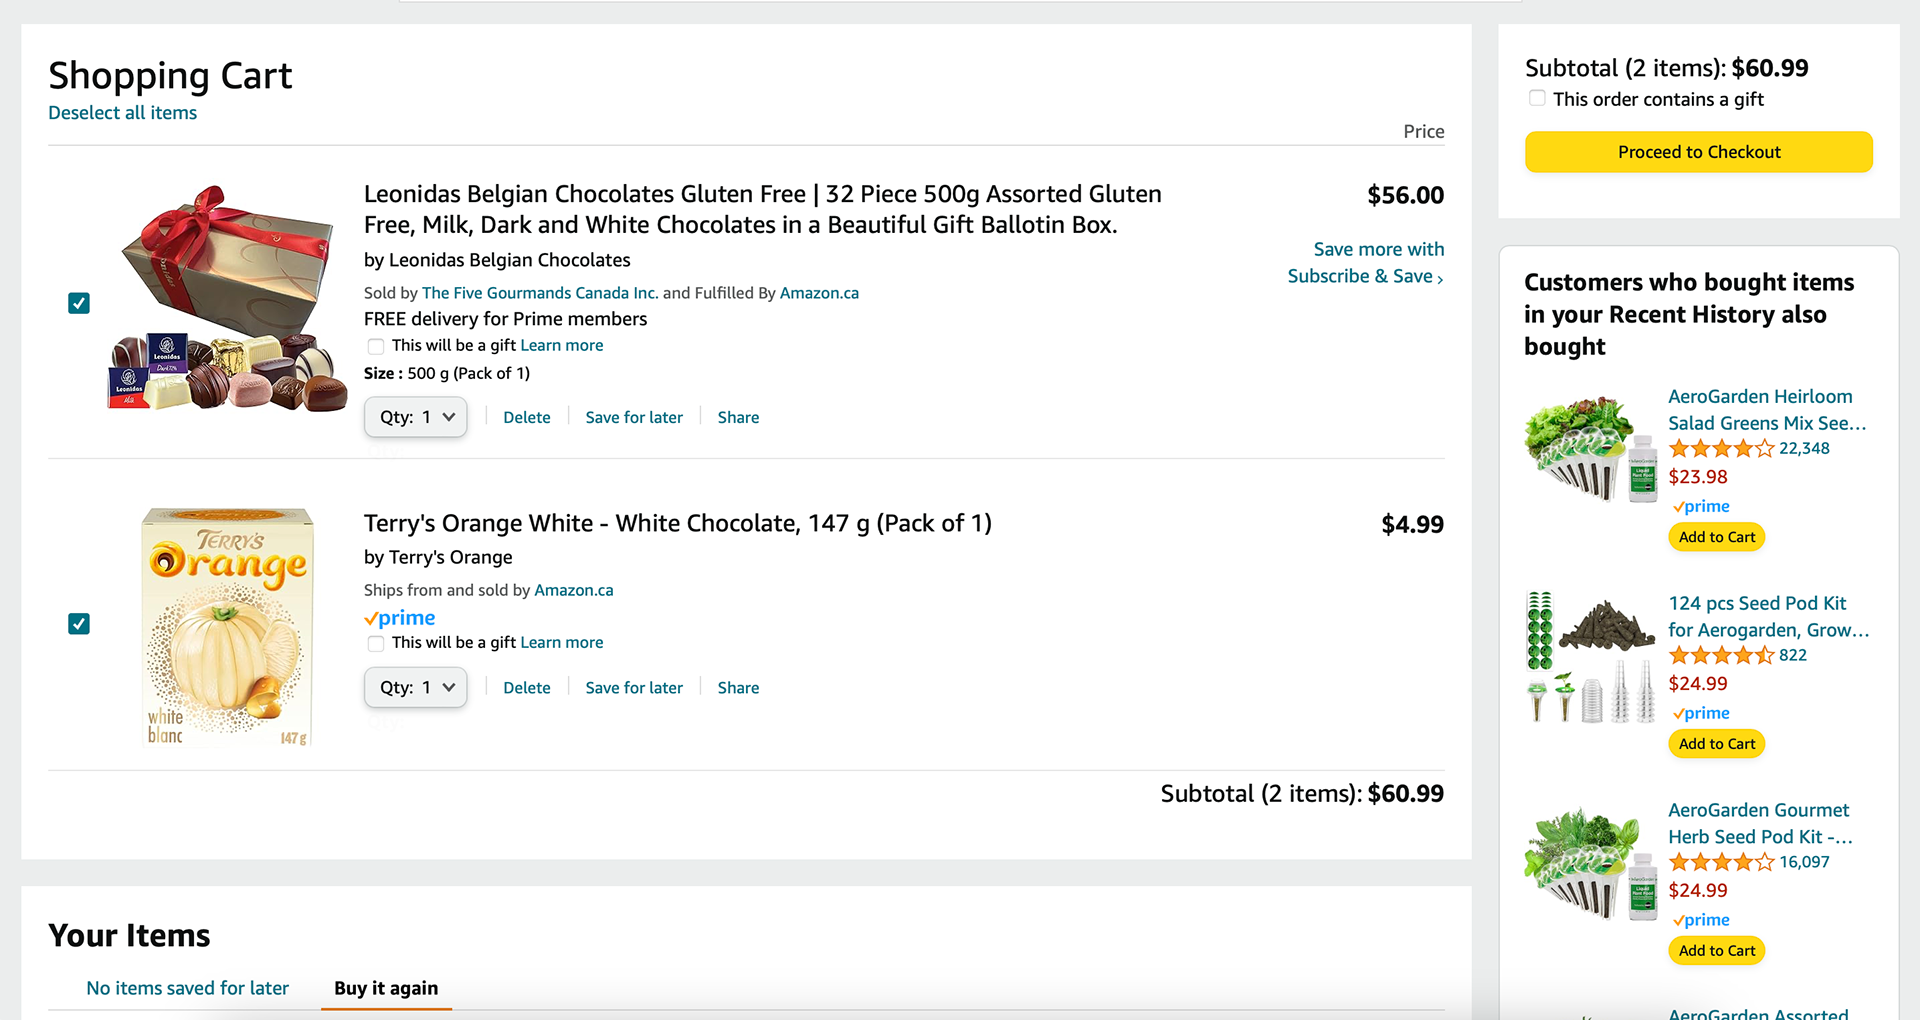Viewport: 1920px width, 1020px height.
Task: Click Proceed to Checkout button
Action: click(1698, 152)
